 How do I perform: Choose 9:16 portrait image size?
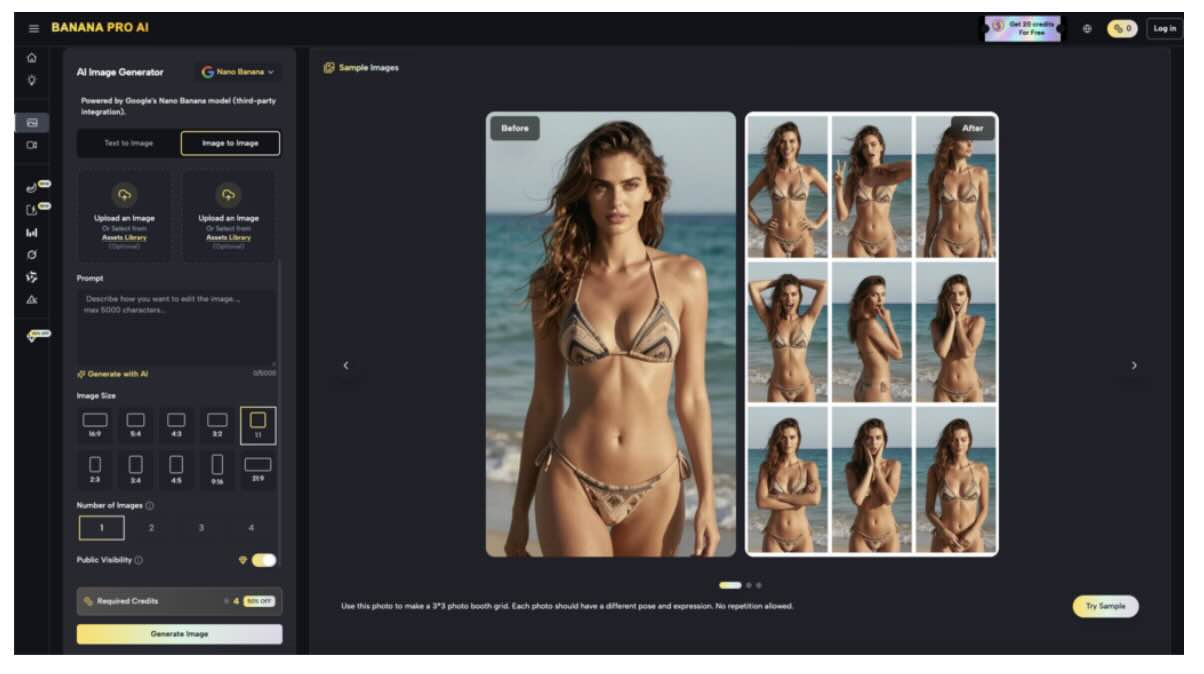(217, 469)
